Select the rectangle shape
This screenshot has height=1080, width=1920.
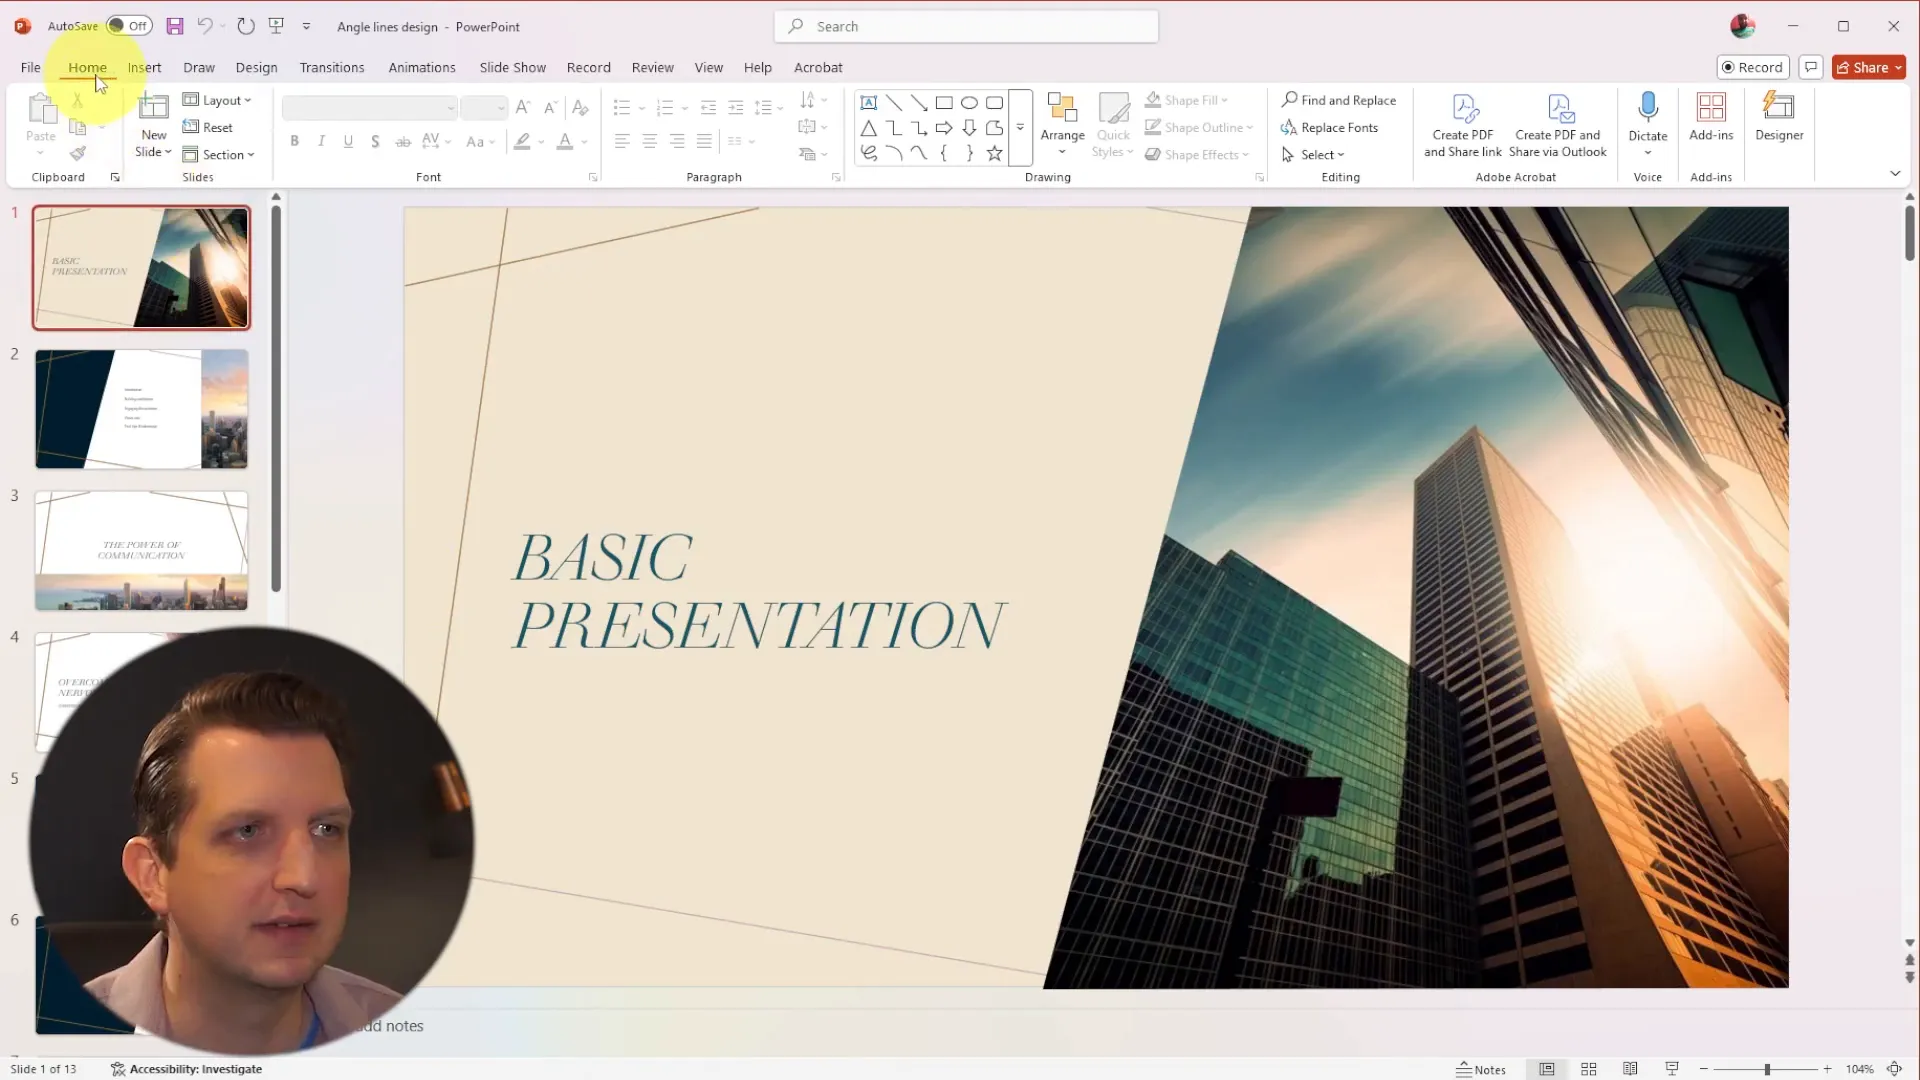point(944,102)
